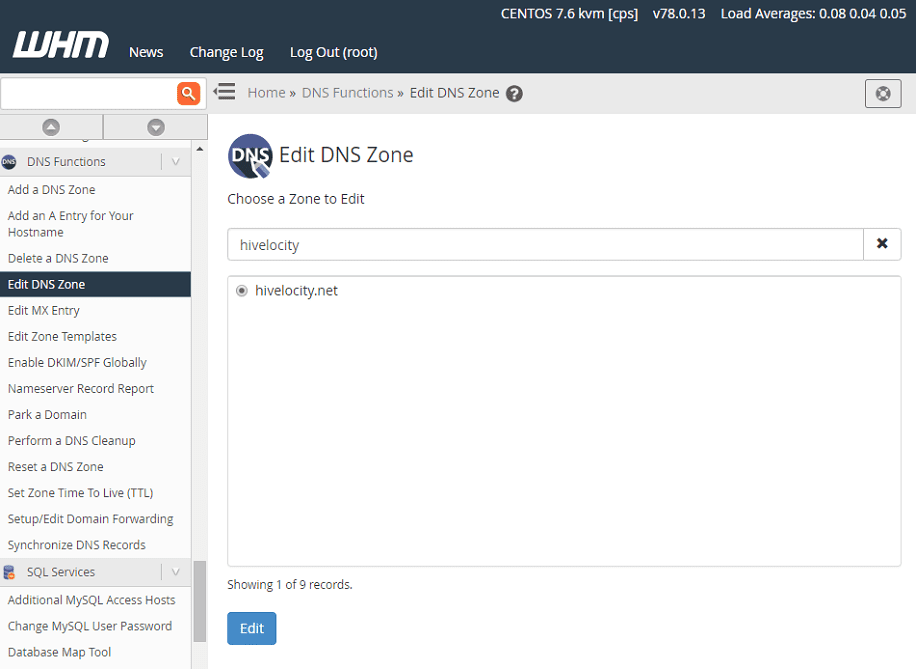916x669 pixels.
Task: Collapse all sidebar sections with up arrow
Action: 51,127
